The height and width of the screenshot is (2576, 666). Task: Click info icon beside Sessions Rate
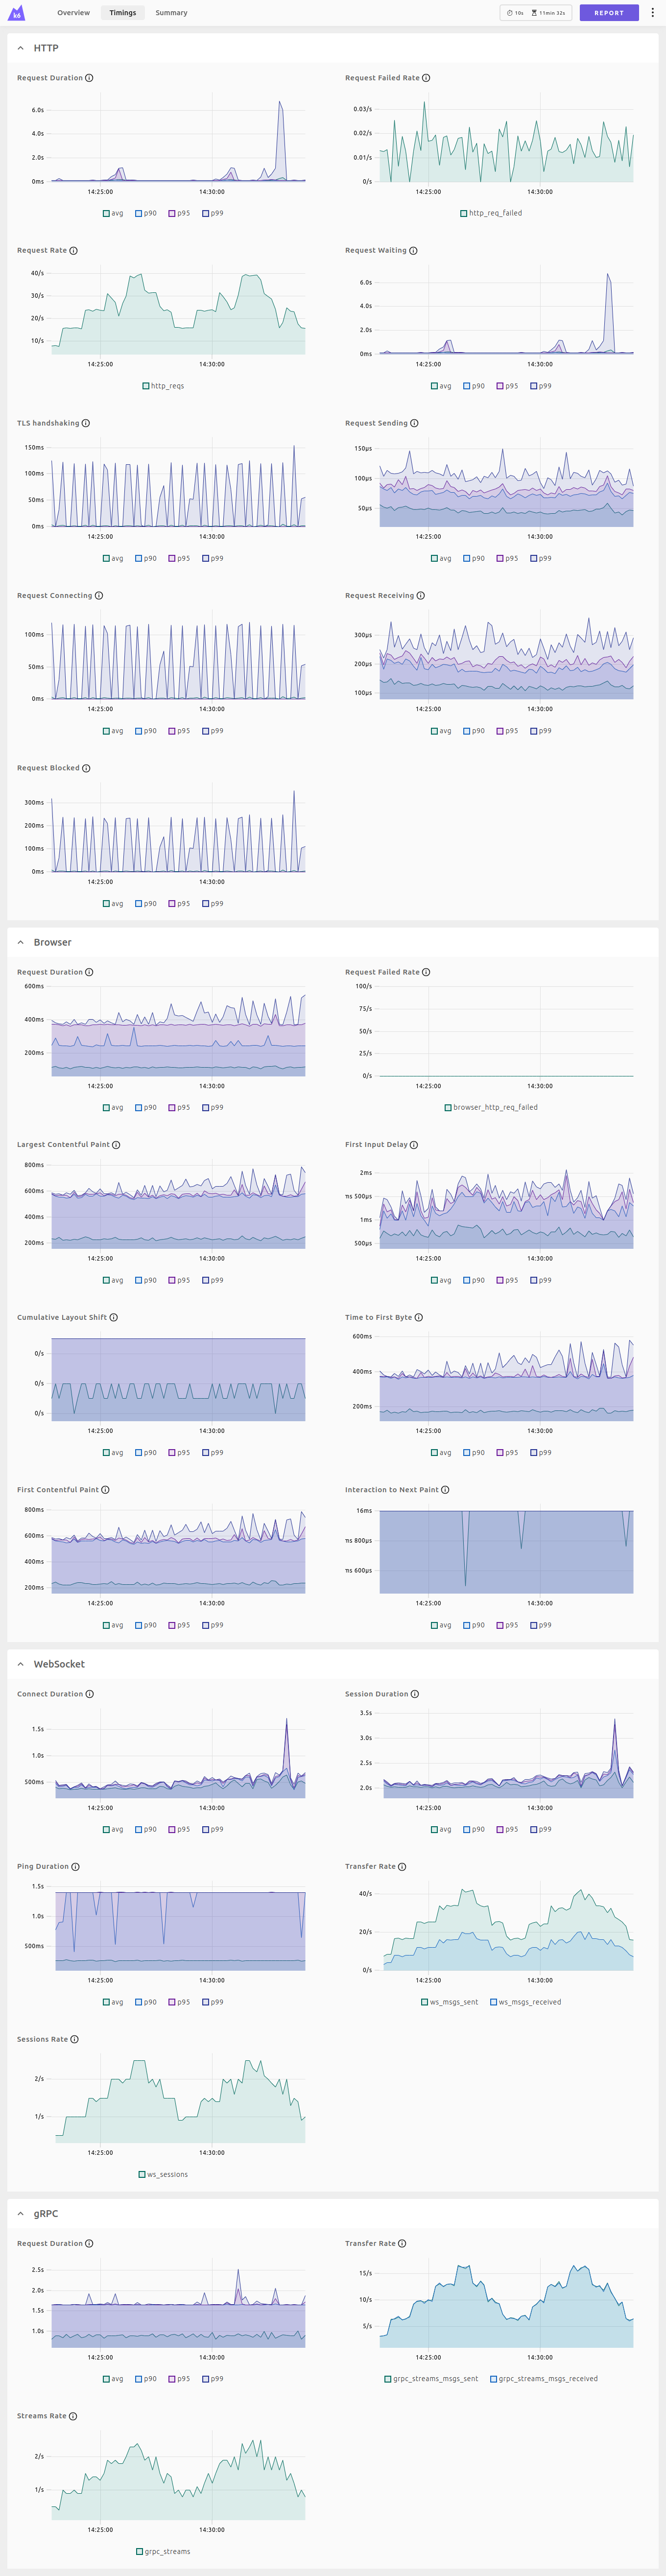[74, 2039]
